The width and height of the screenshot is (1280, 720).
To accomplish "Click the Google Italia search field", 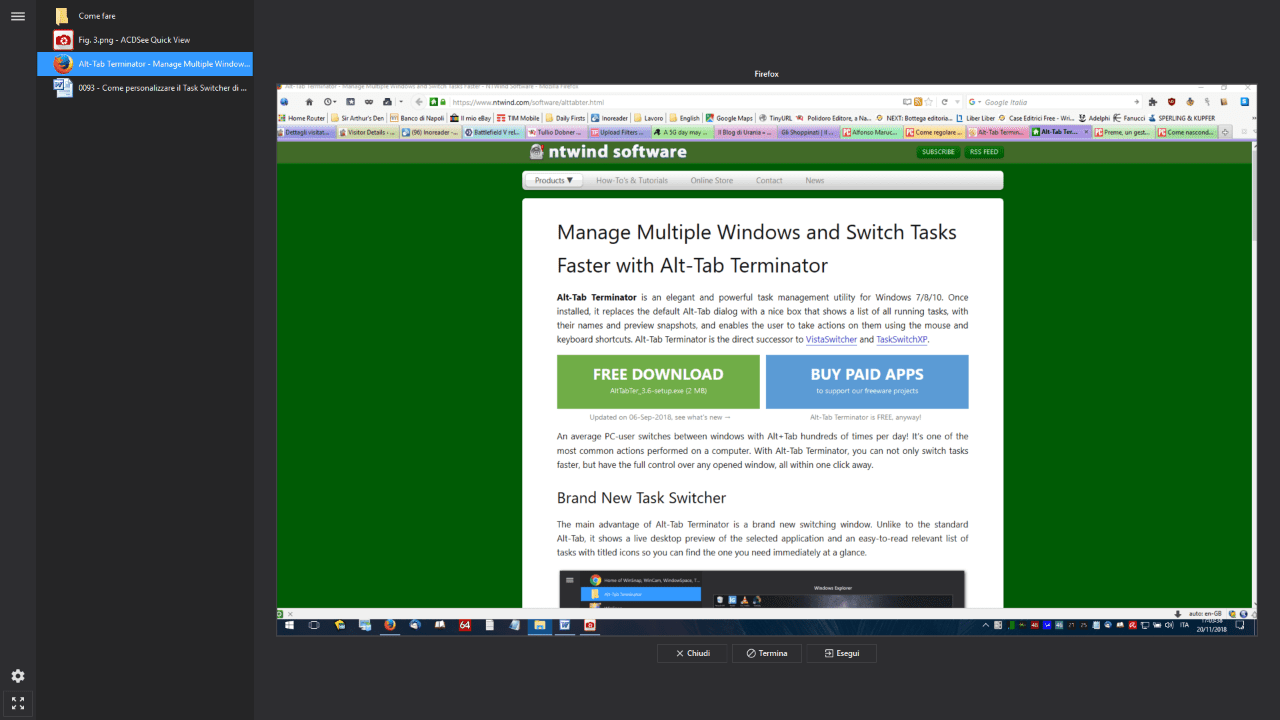I will click(x=1052, y=102).
